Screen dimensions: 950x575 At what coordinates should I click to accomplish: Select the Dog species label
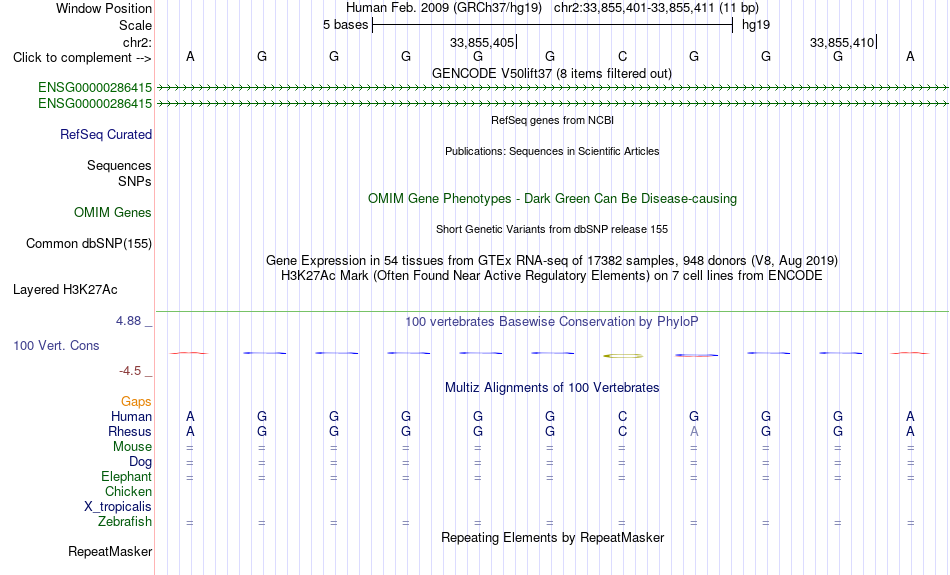click(140, 462)
